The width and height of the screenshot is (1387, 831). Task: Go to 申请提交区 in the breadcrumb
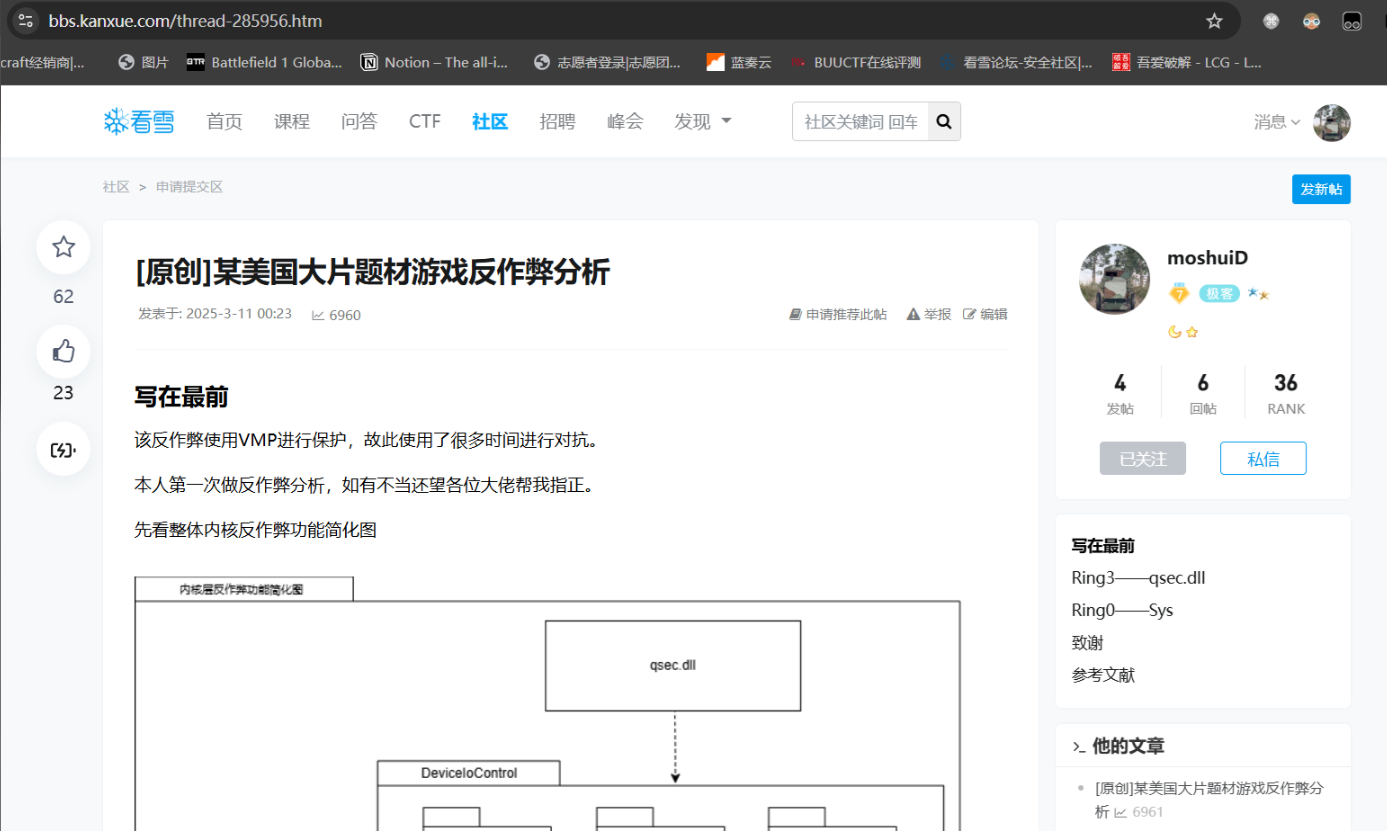(x=189, y=187)
